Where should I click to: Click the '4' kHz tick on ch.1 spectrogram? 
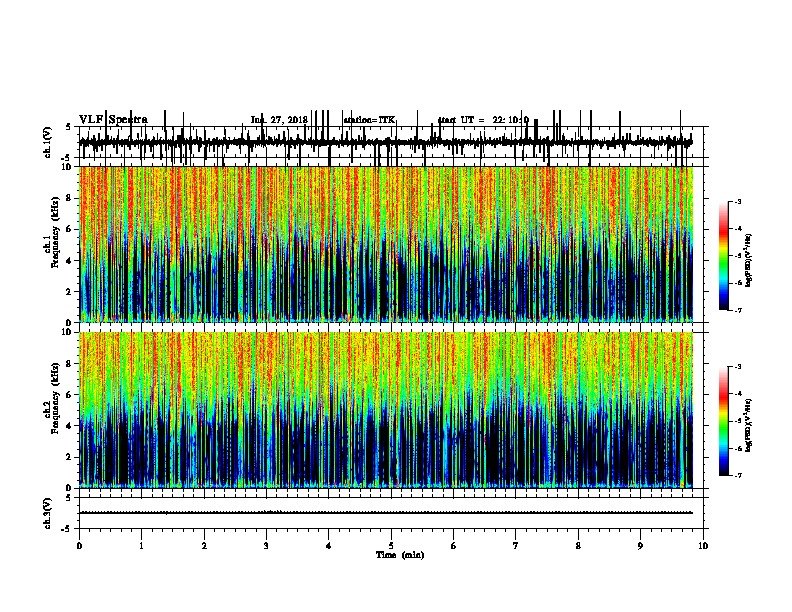[x=70, y=261]
